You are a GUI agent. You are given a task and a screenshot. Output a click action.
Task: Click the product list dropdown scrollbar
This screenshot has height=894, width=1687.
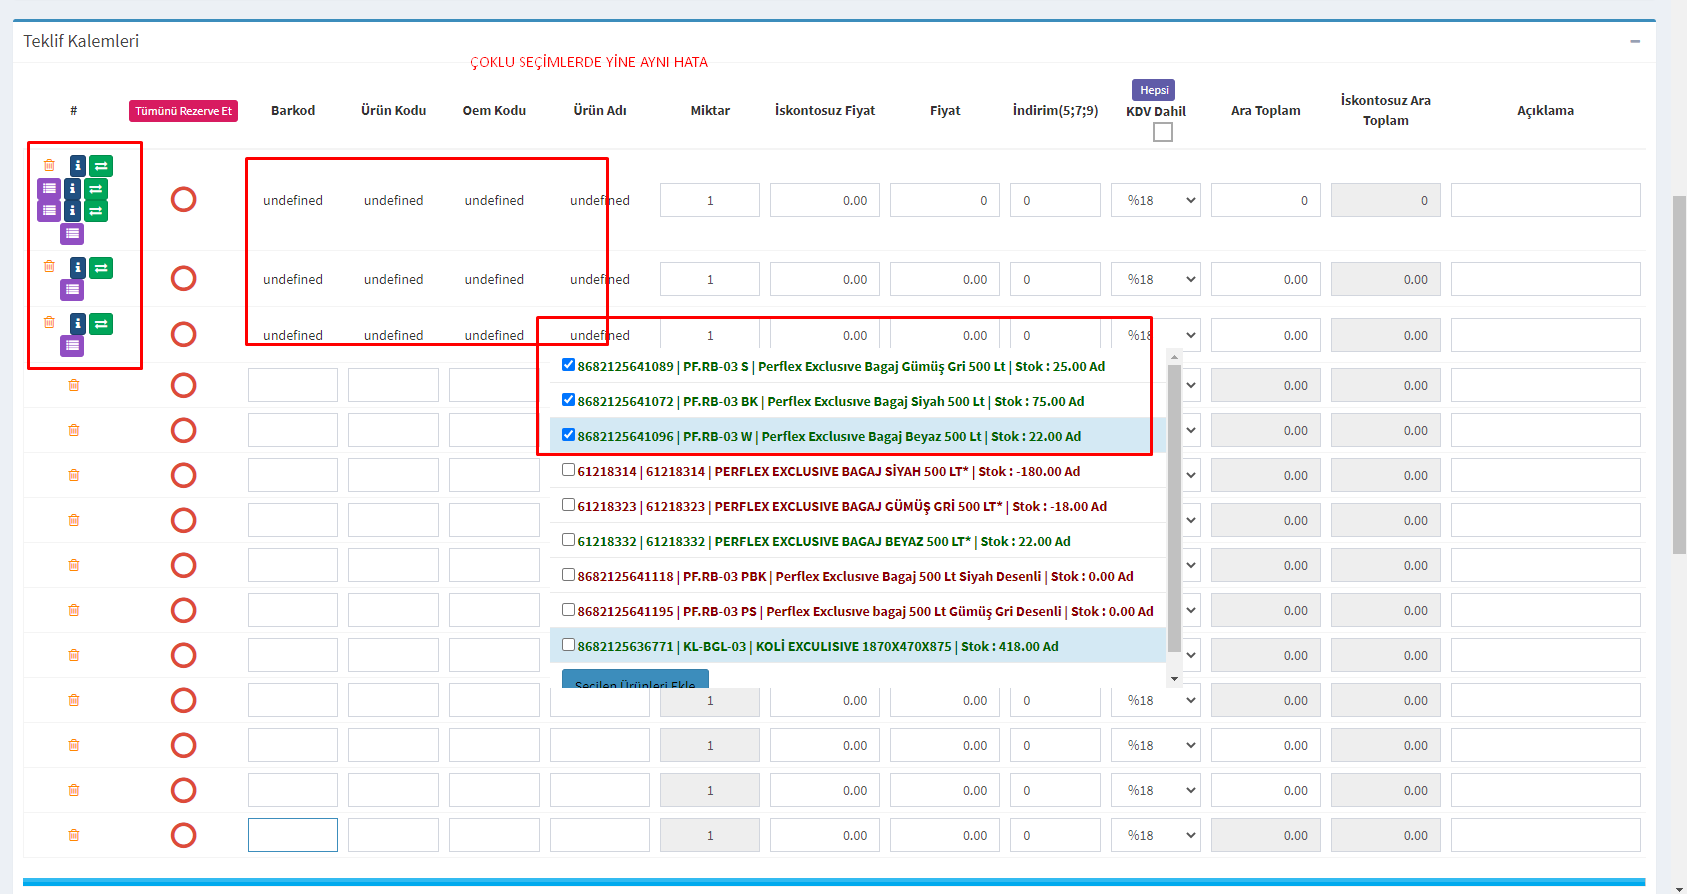(1174, 500)
